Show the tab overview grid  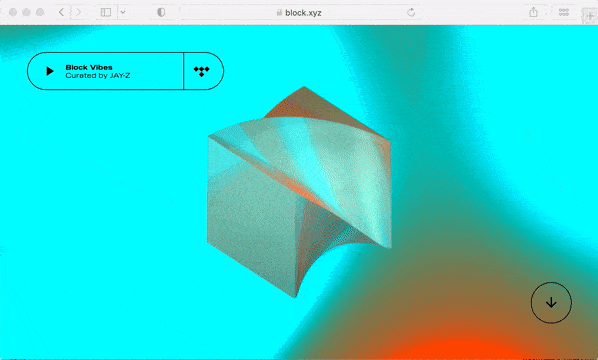coord(564,12)
